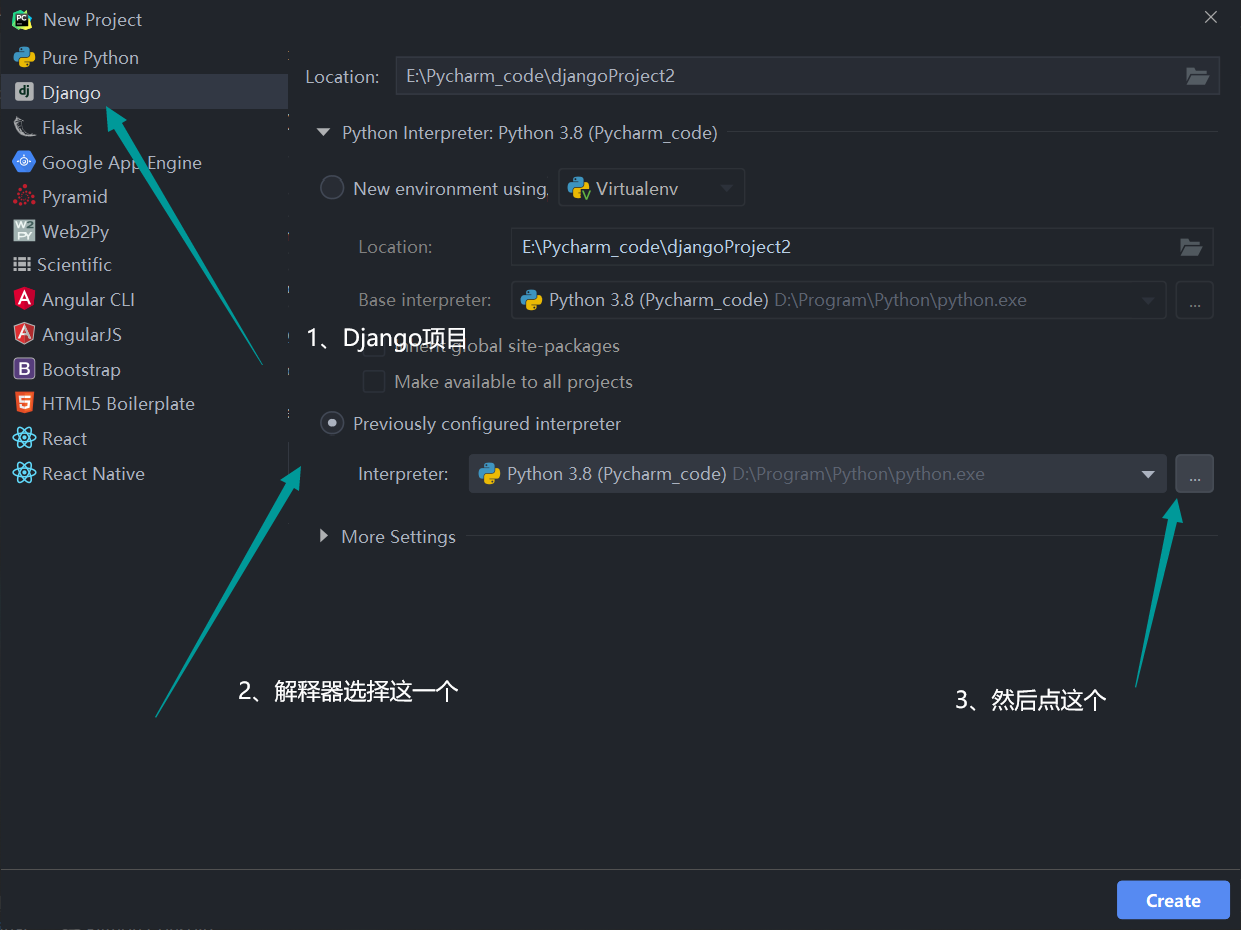Click the Flask horn icon
The image size is (1241, 930).
pos(24,127)
